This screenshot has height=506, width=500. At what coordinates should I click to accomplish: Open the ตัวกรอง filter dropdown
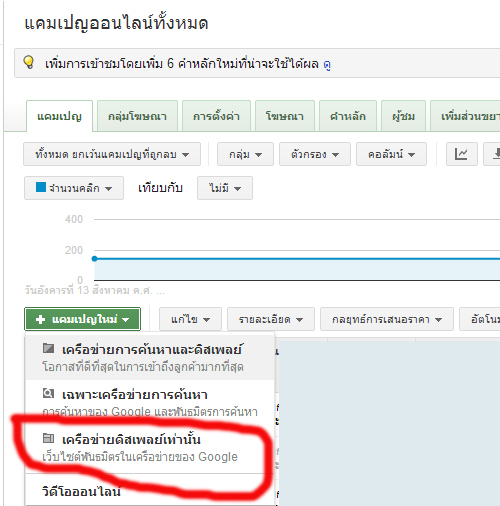tap(315, 154)
